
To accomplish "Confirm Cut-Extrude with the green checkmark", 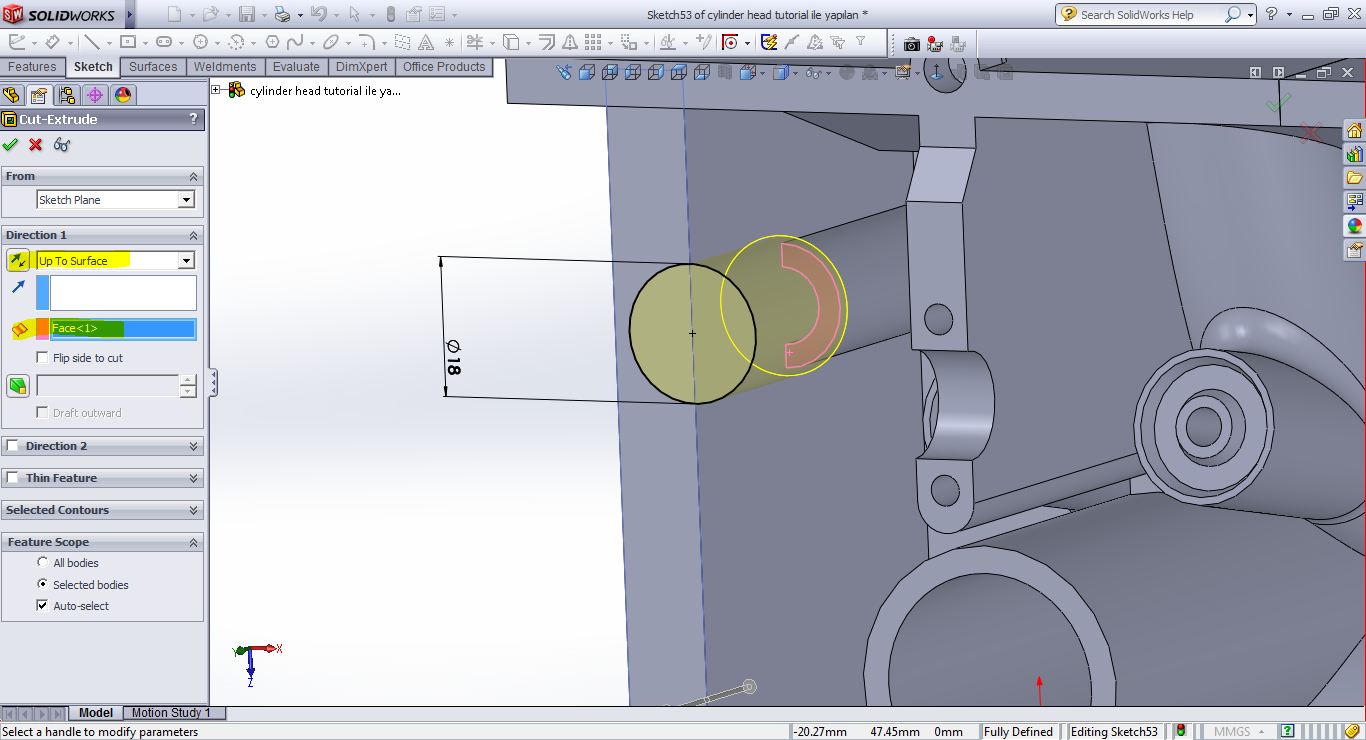I will (x=10, y=145).
